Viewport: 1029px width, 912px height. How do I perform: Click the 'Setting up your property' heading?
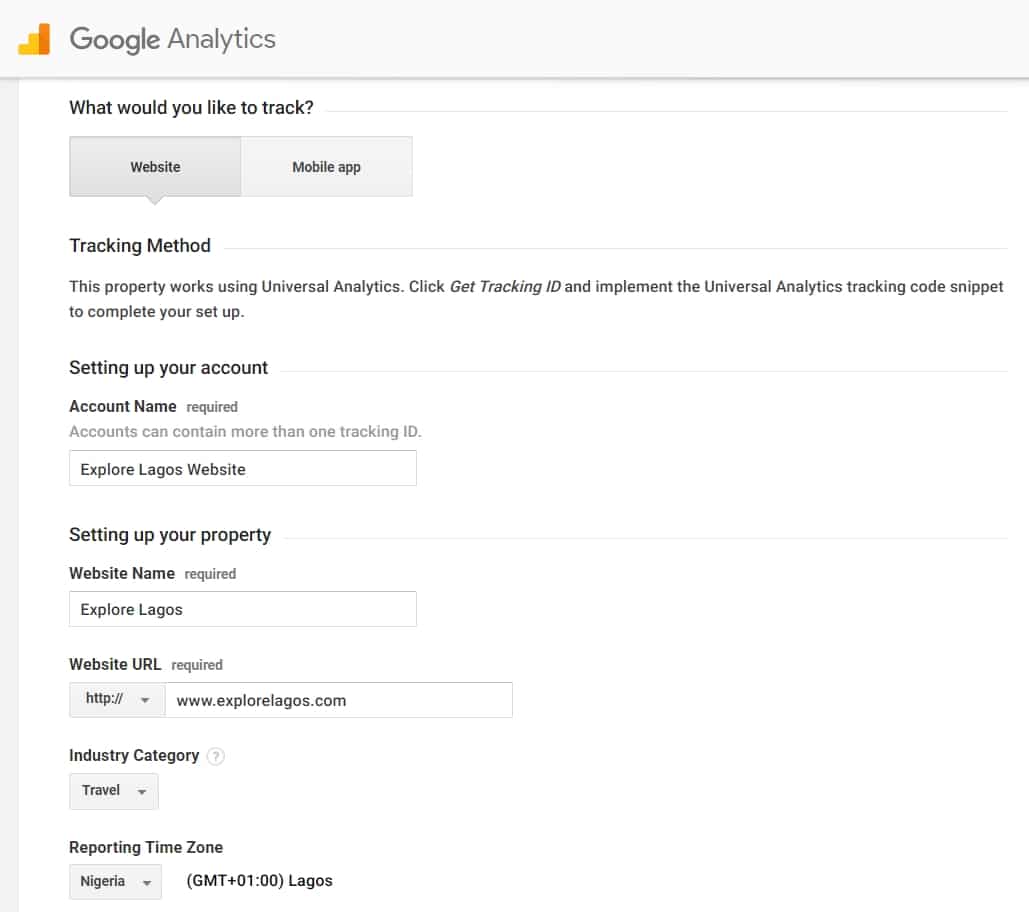tap(170, 535)
